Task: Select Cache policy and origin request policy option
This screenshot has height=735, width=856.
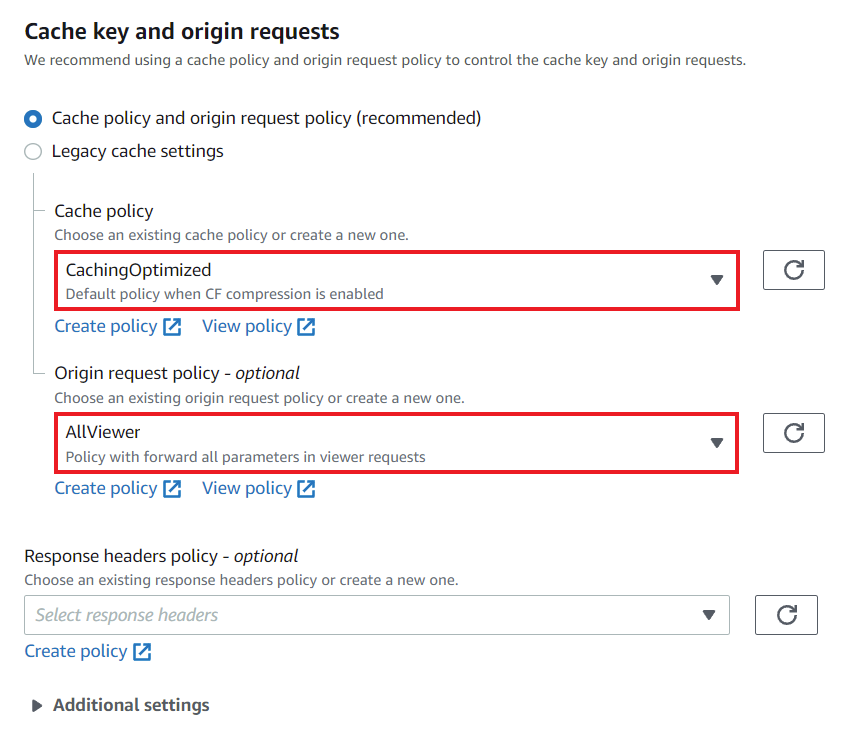Action: click(31, 118)
